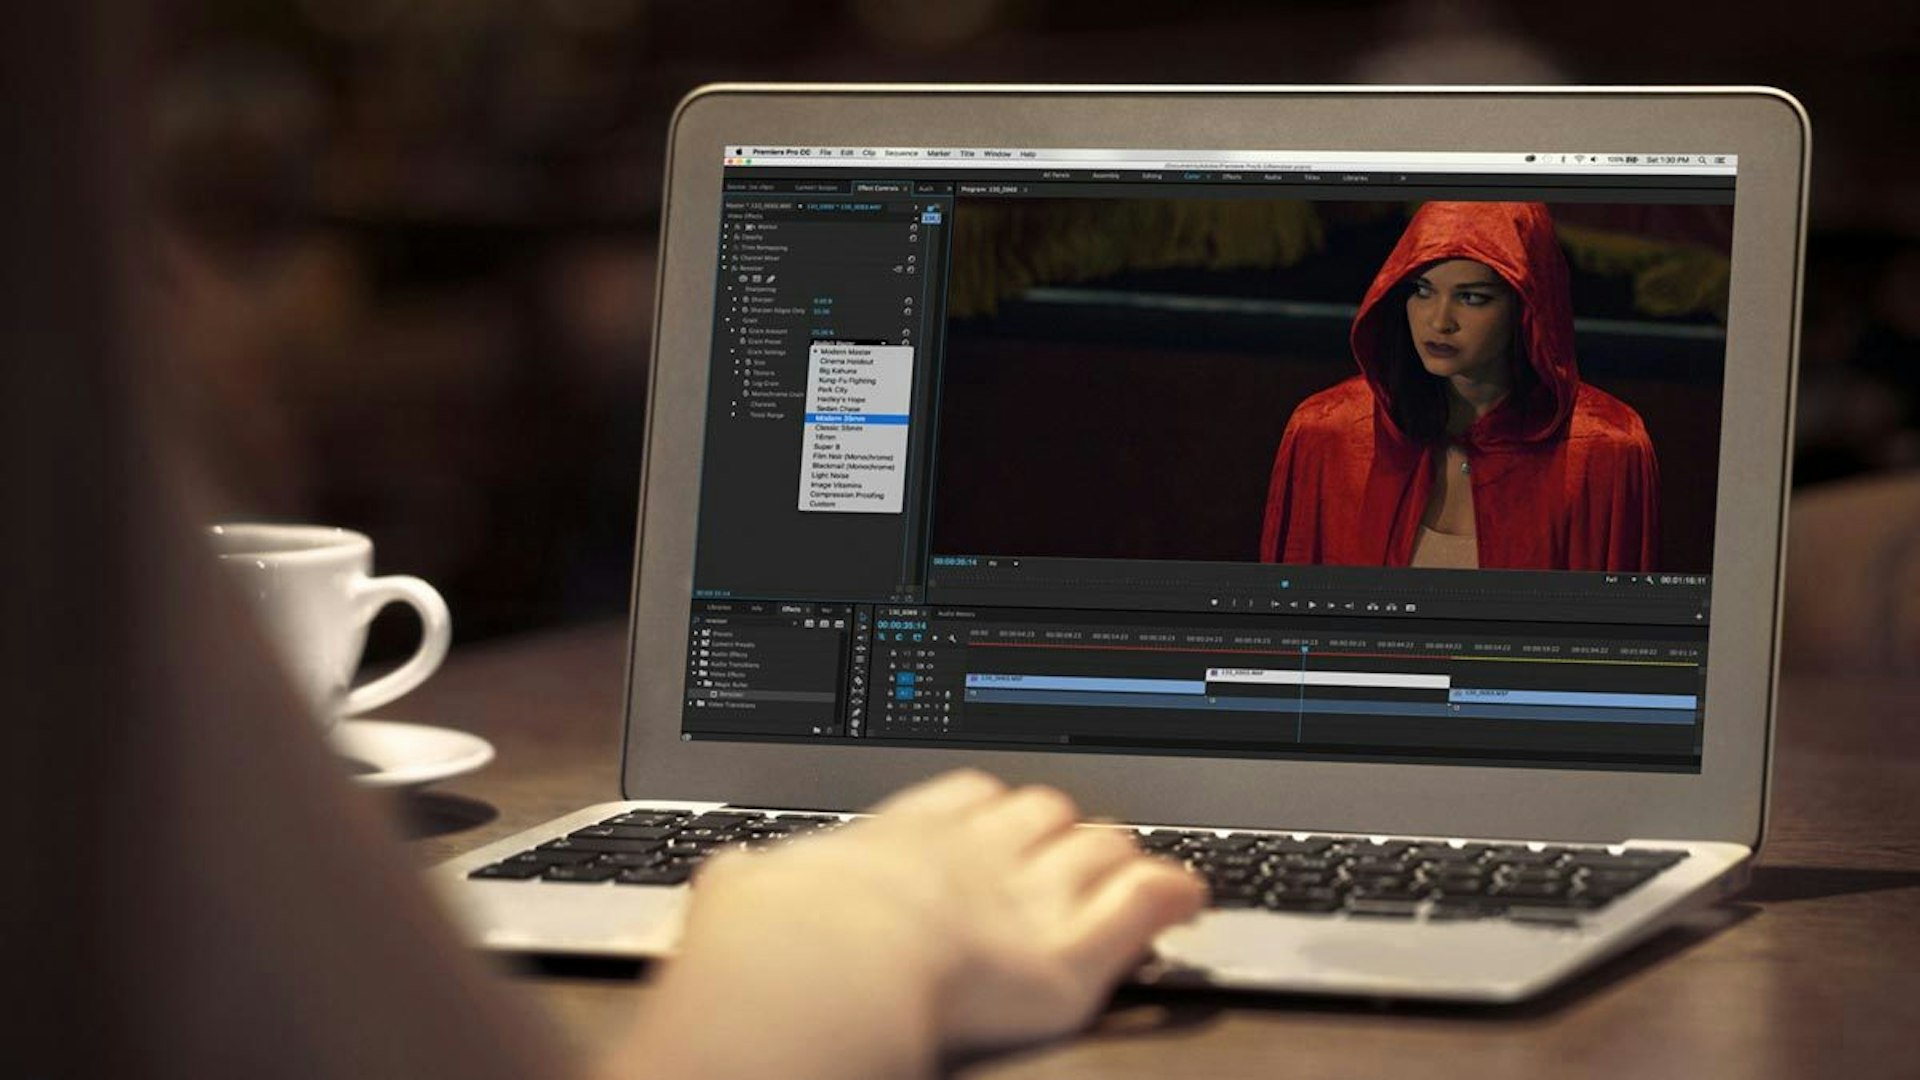Expand the Audio Effects folder
Viewport: 1920px width, 1080px height.
[x=694, y=653]
